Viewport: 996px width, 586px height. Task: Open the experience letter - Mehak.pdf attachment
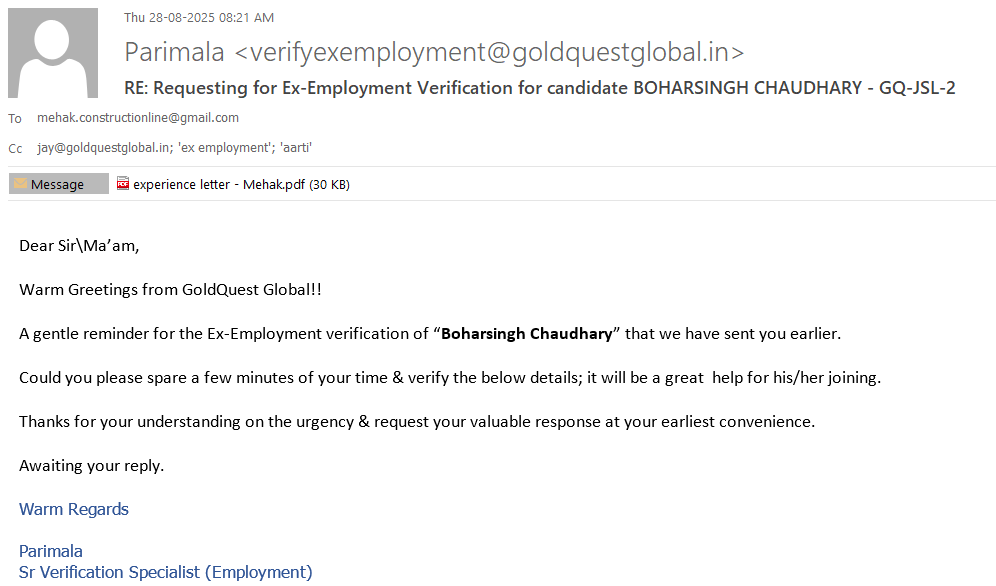(218, 184)
